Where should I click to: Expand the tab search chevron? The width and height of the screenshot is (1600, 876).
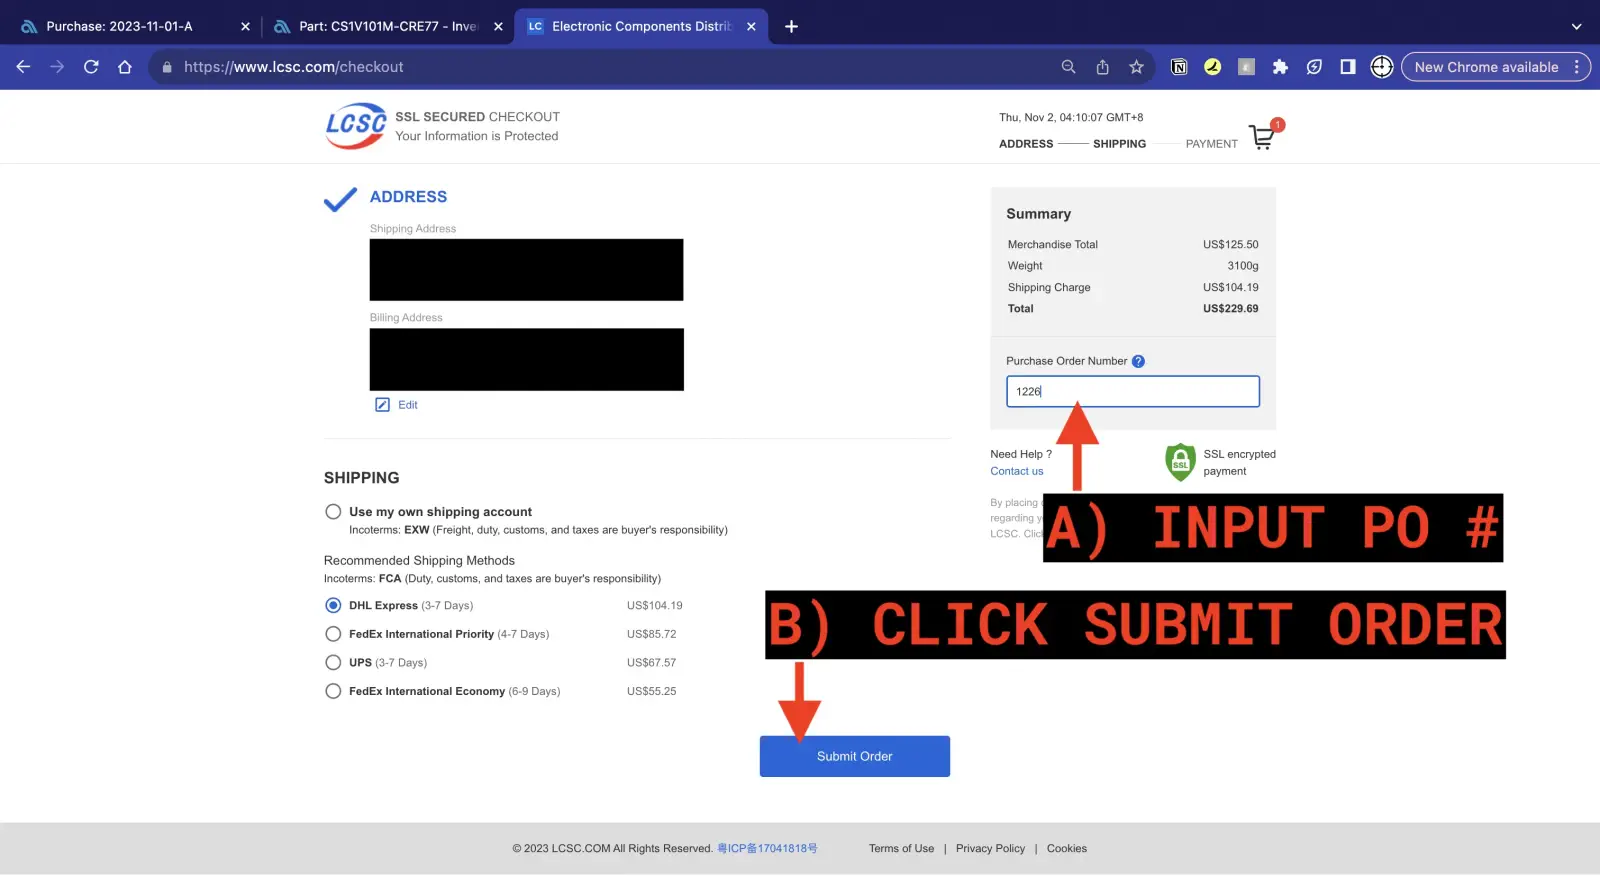coord(1576,27)
